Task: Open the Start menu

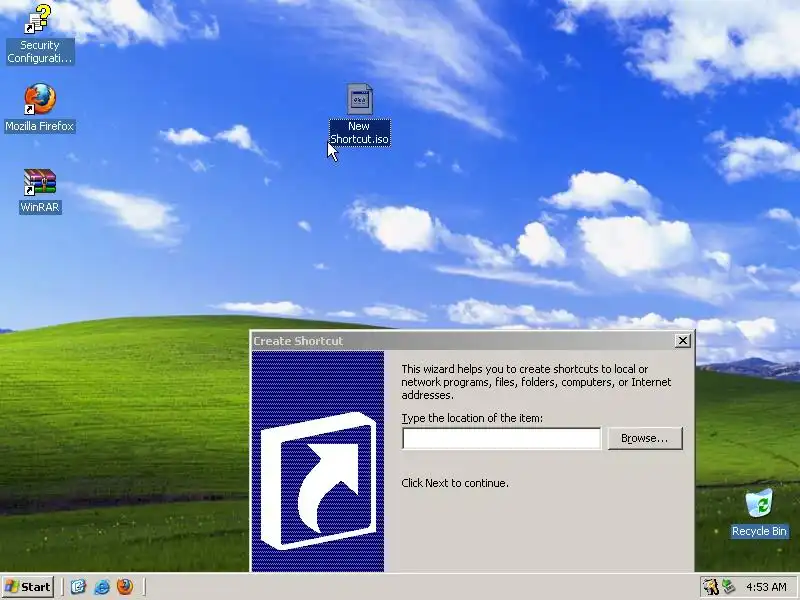Action: pos(29,587)
